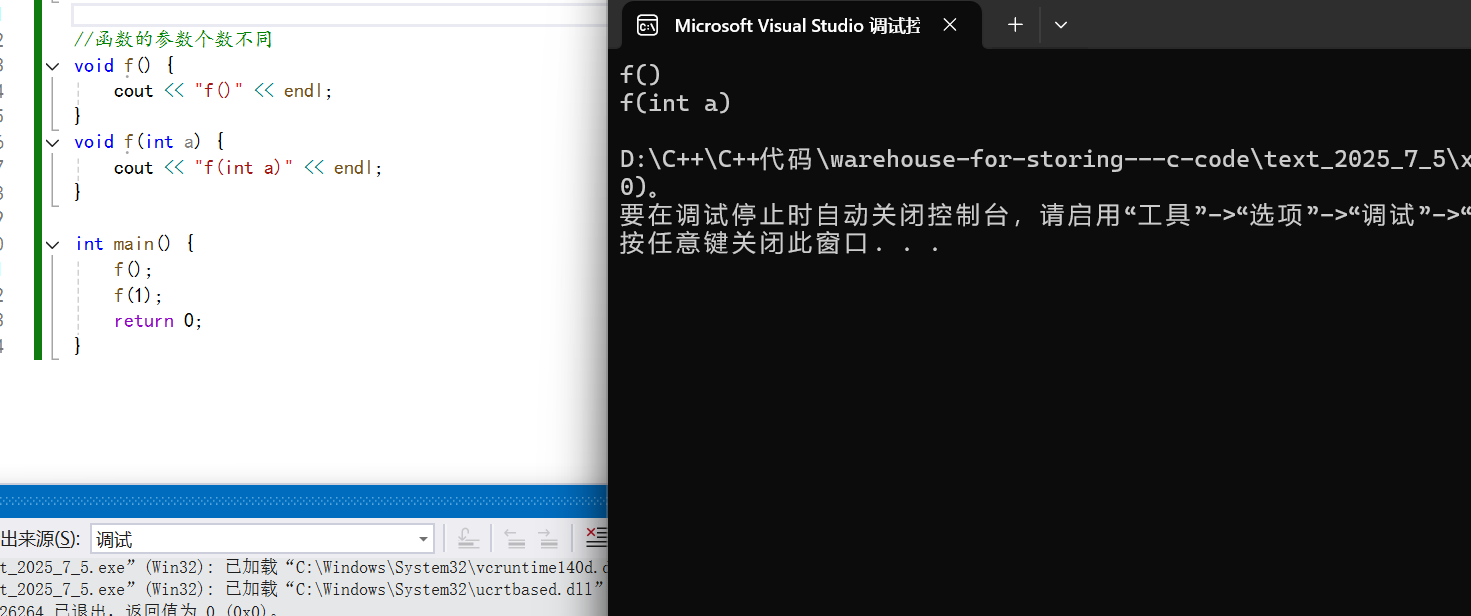
Task: Click the return 0; statement
Action: (158, 321)
